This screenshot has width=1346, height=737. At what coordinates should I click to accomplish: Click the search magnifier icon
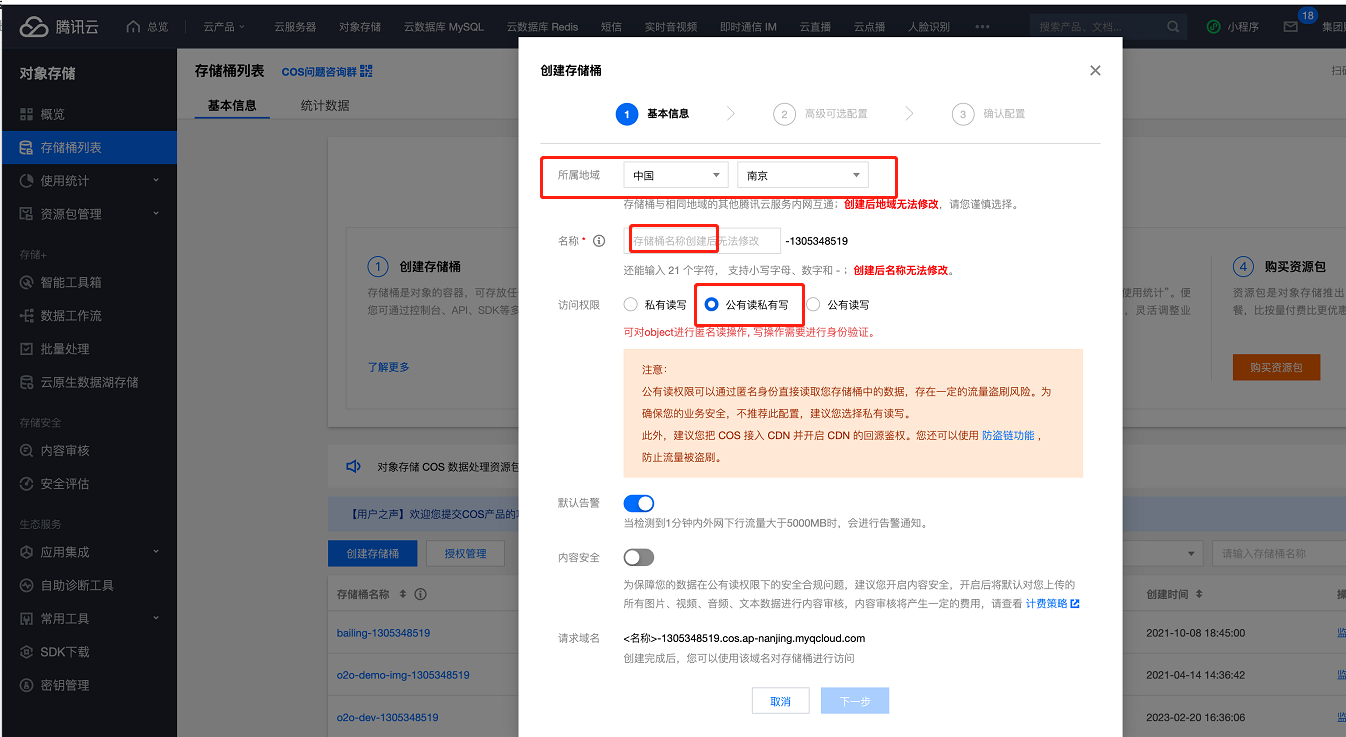[x=1173, y=27]
